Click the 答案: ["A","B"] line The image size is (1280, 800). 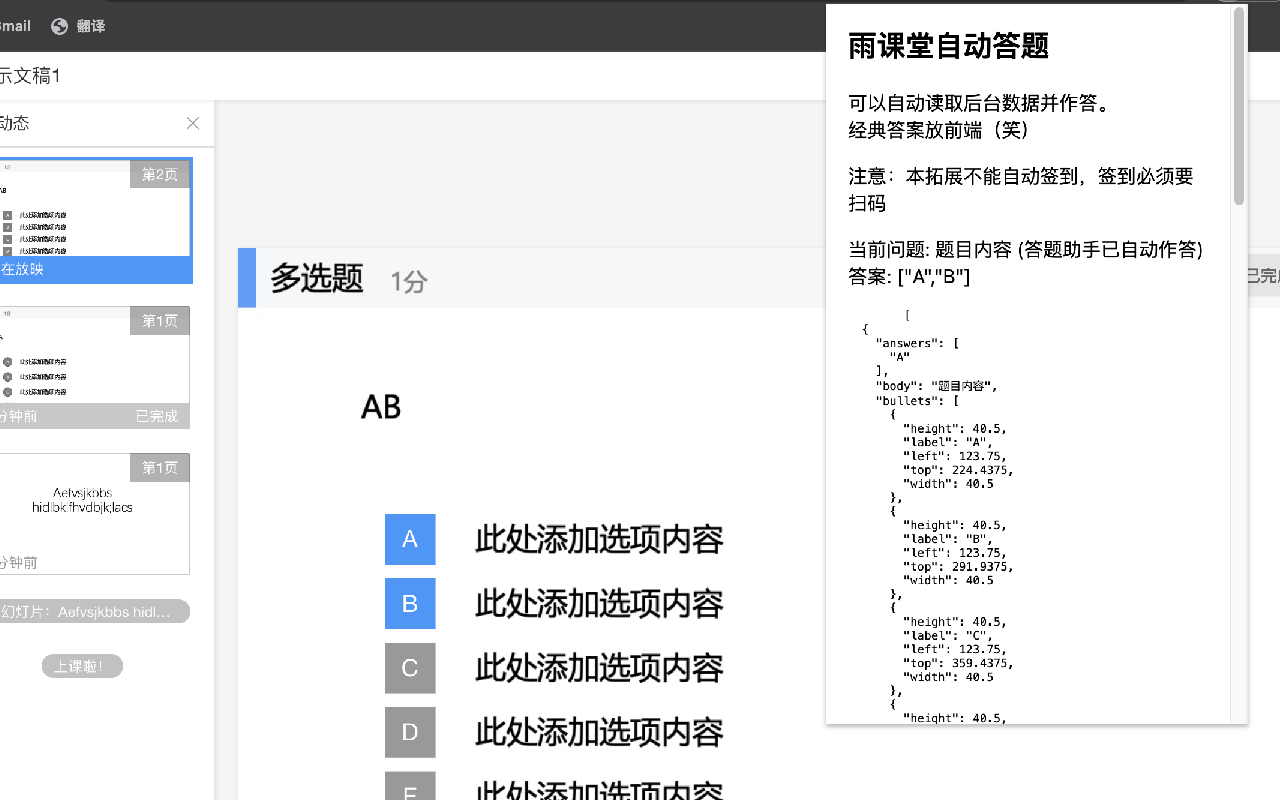[909, 276]
